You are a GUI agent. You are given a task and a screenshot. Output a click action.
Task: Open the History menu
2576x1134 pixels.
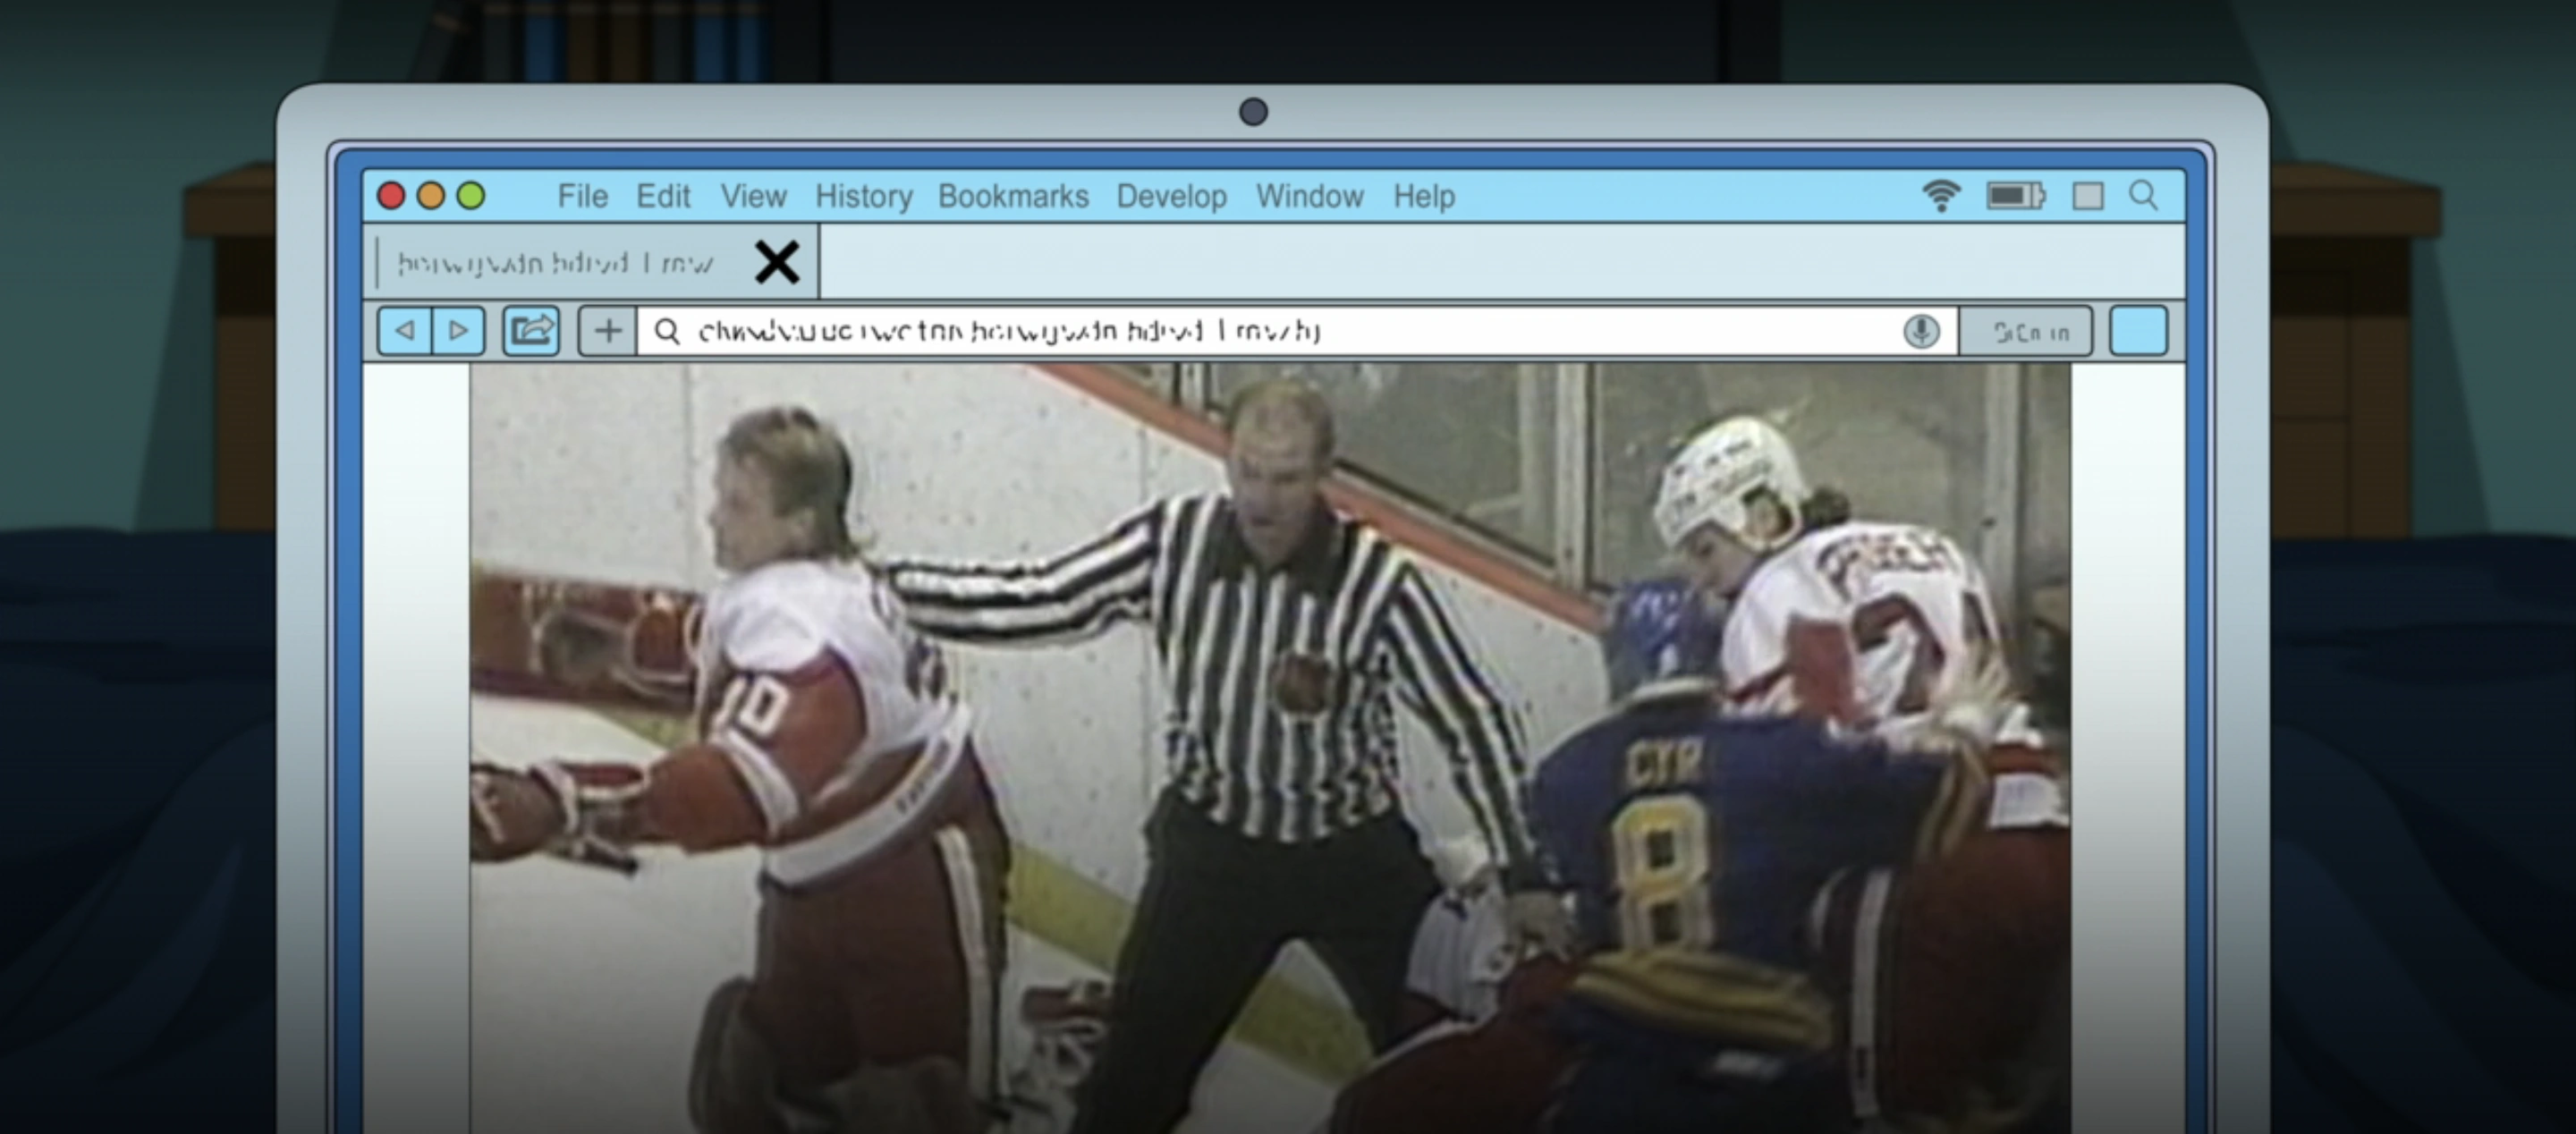(x=863, y=196)
